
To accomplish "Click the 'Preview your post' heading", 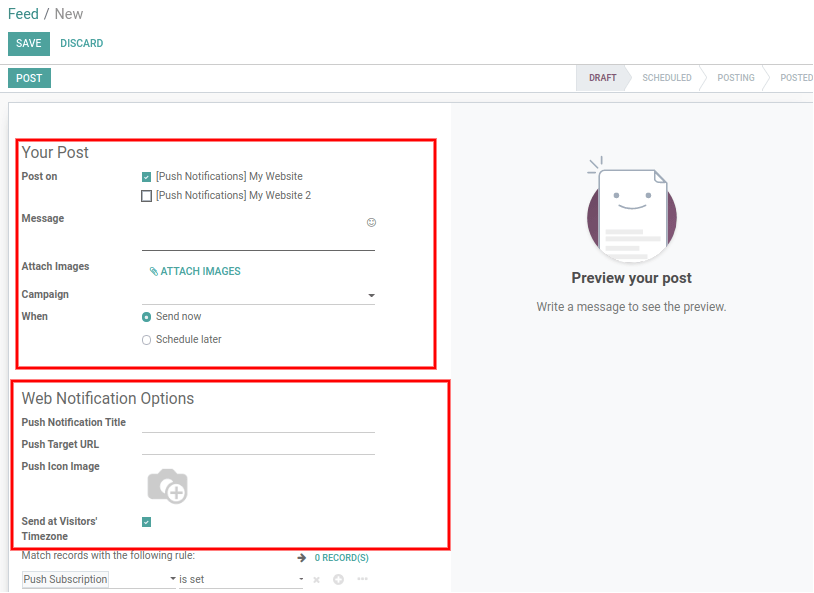I will [631, 278].
